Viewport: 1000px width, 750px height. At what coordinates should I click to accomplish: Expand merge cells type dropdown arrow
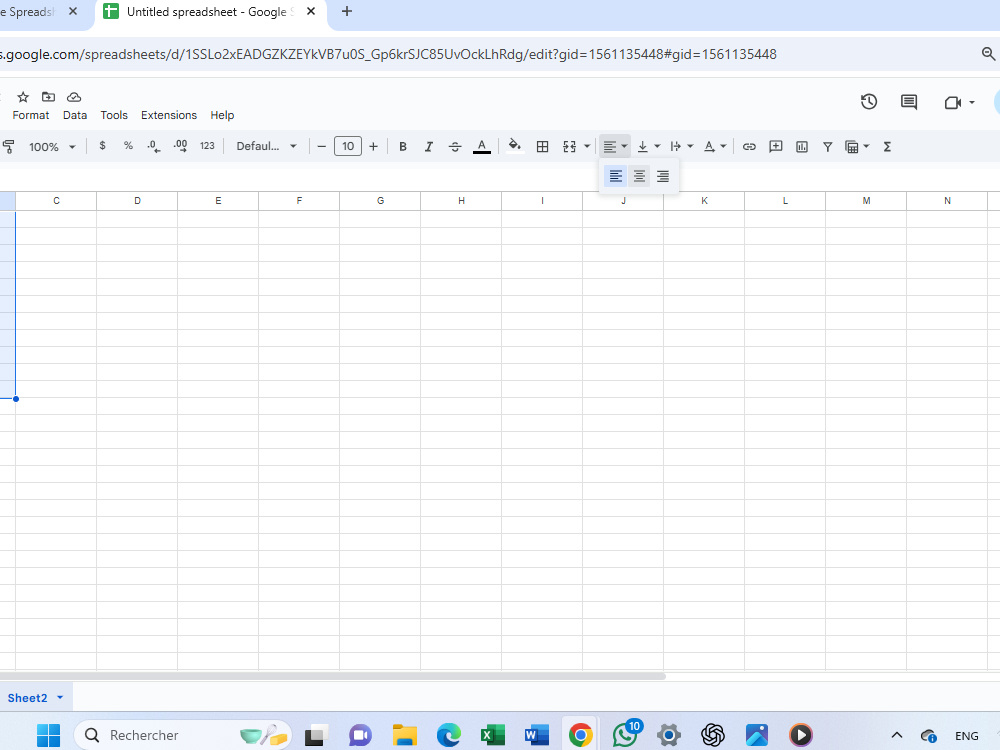point(587,147)
